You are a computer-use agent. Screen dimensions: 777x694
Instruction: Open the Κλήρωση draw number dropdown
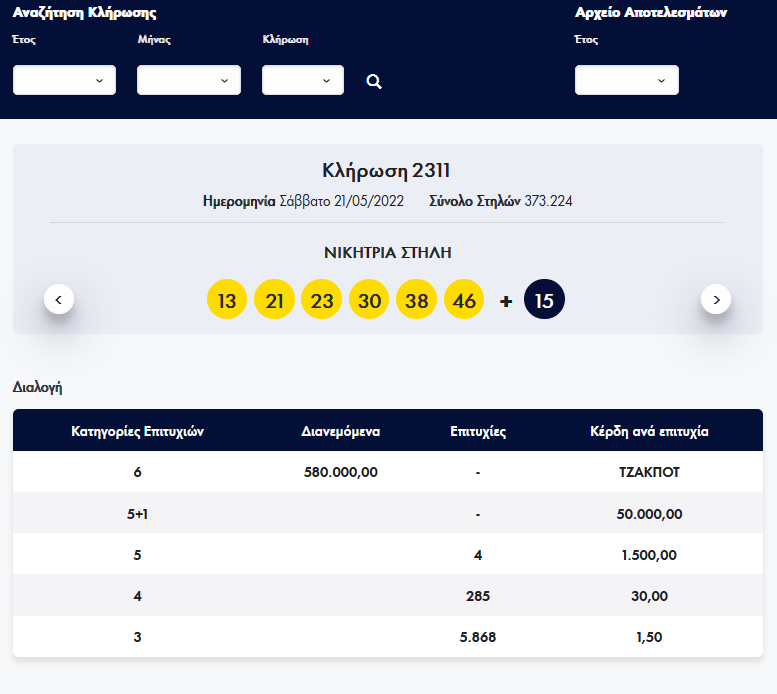tap(302, 80)
